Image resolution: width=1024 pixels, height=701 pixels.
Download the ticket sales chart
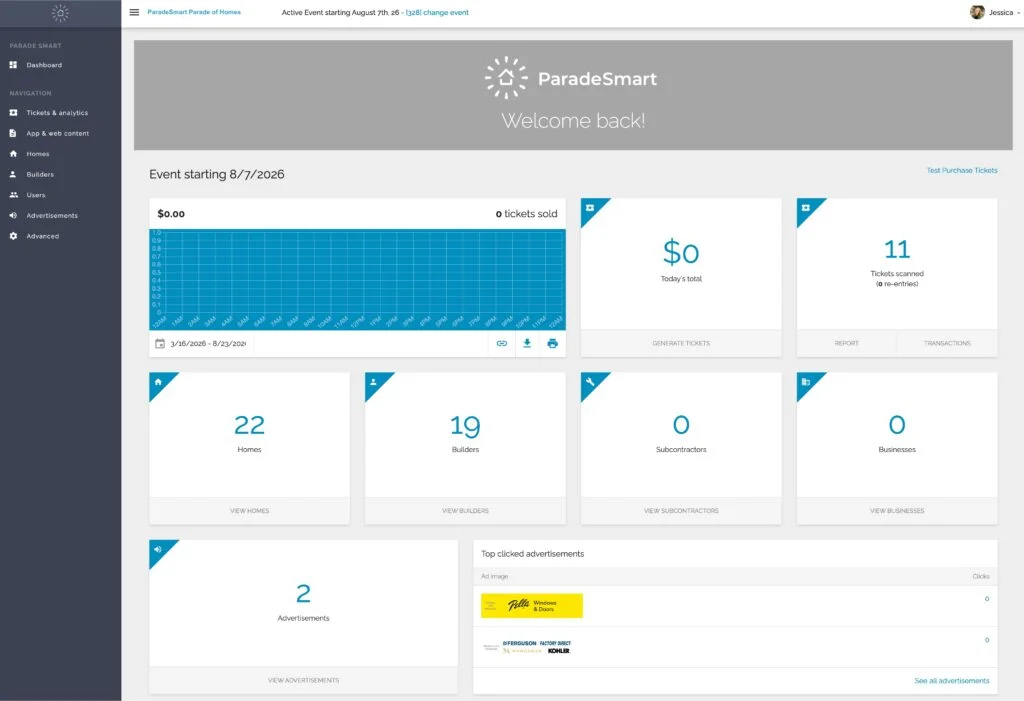click(x=527, y=343)
